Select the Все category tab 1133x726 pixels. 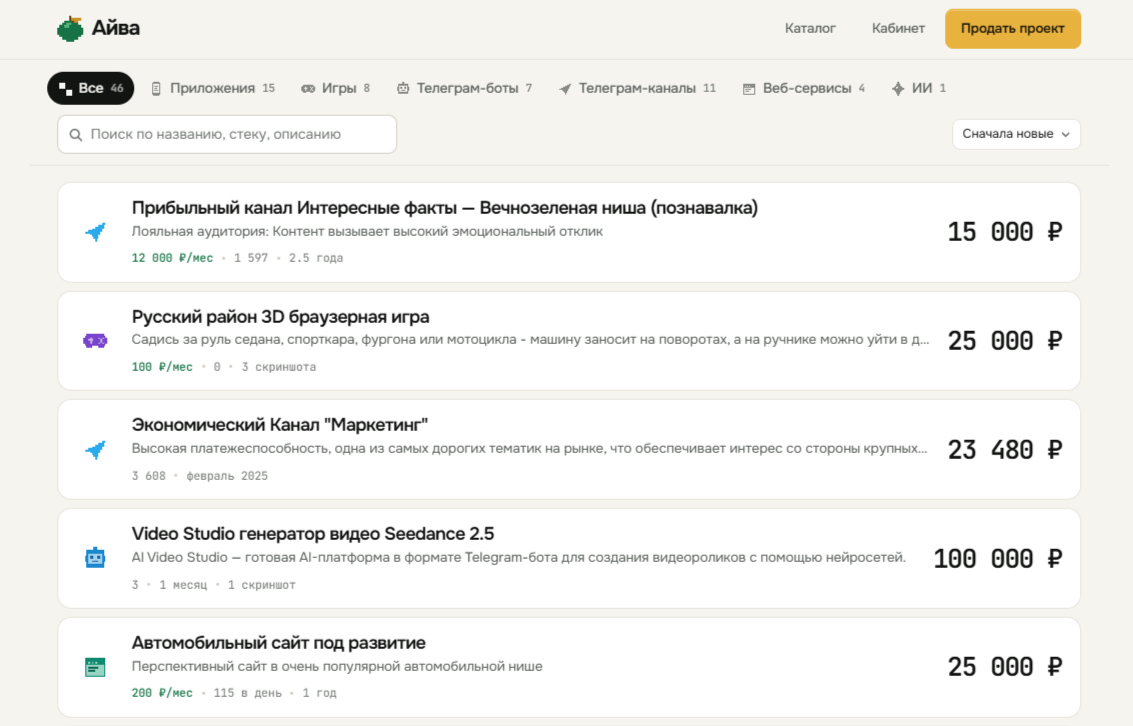click(x=90, y=88)
